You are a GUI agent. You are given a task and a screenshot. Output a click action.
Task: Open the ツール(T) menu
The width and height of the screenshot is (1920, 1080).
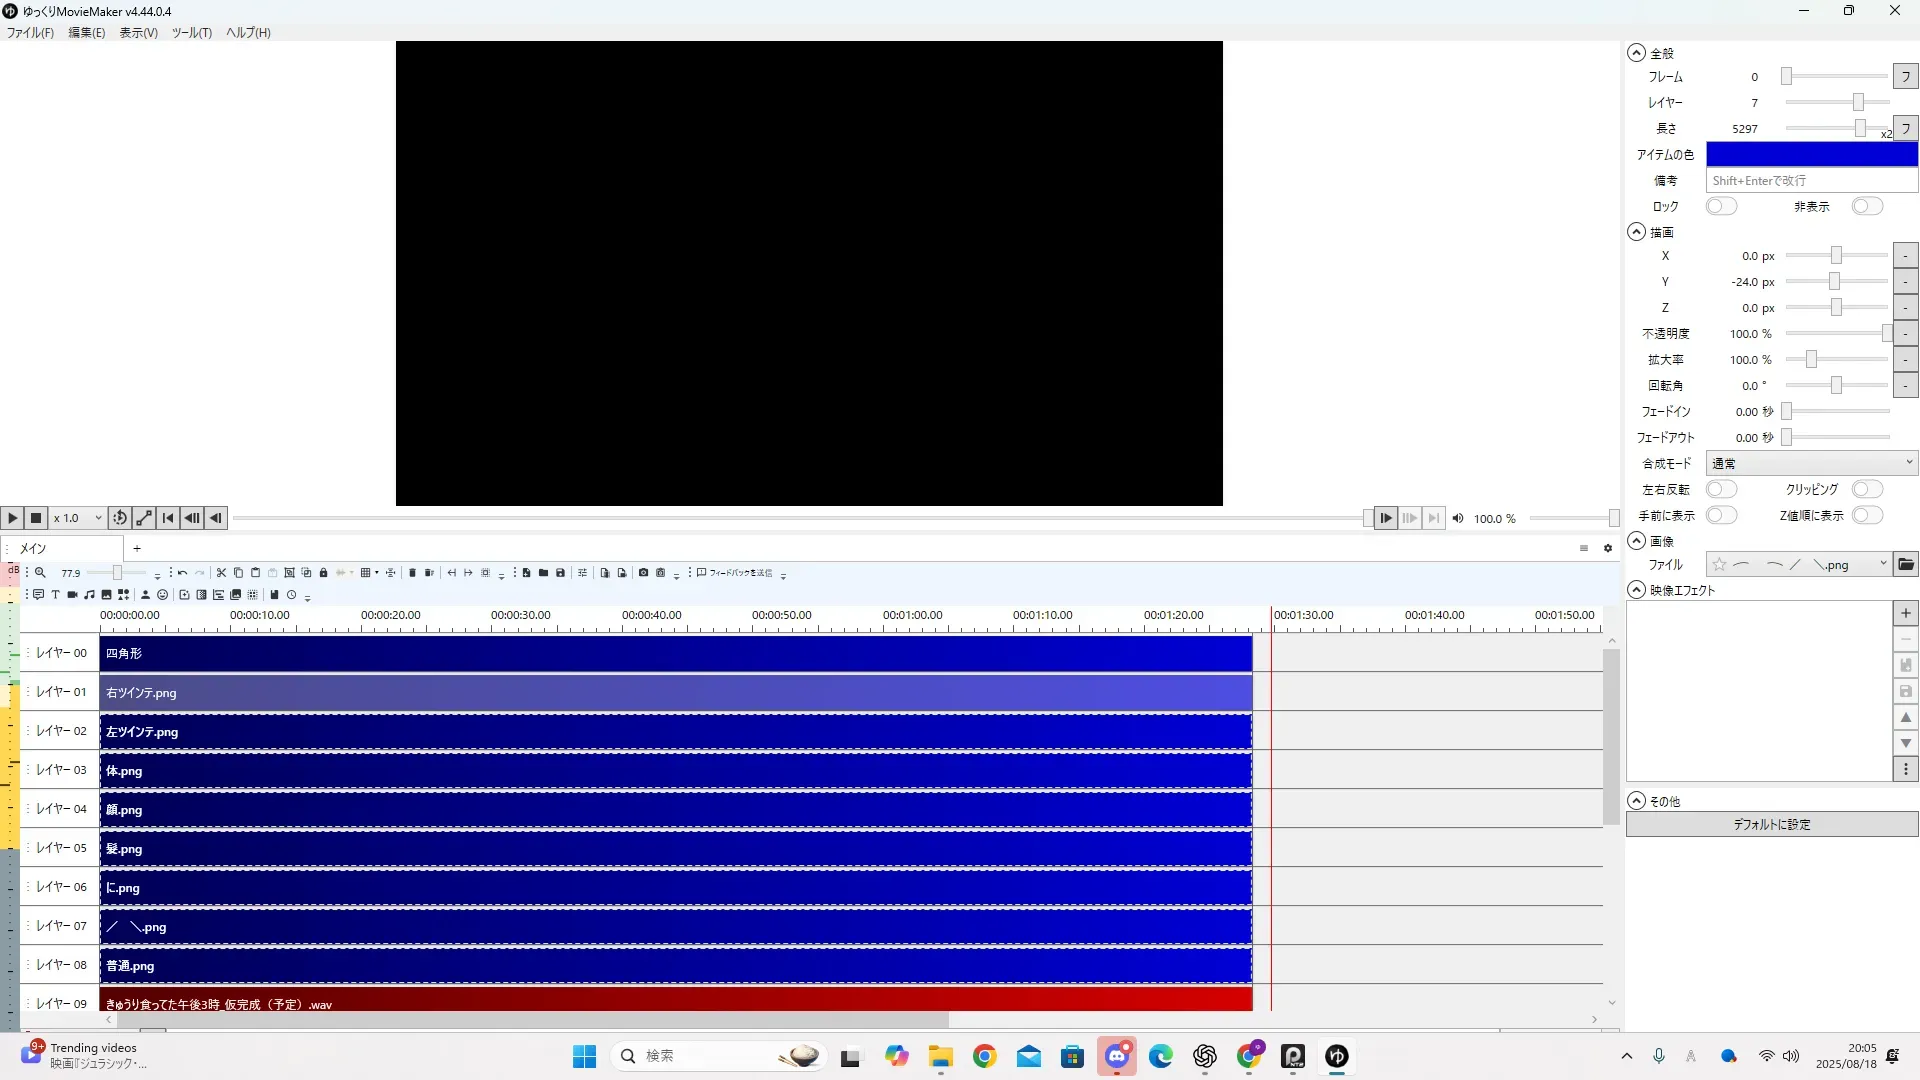[x=191, y=33]
